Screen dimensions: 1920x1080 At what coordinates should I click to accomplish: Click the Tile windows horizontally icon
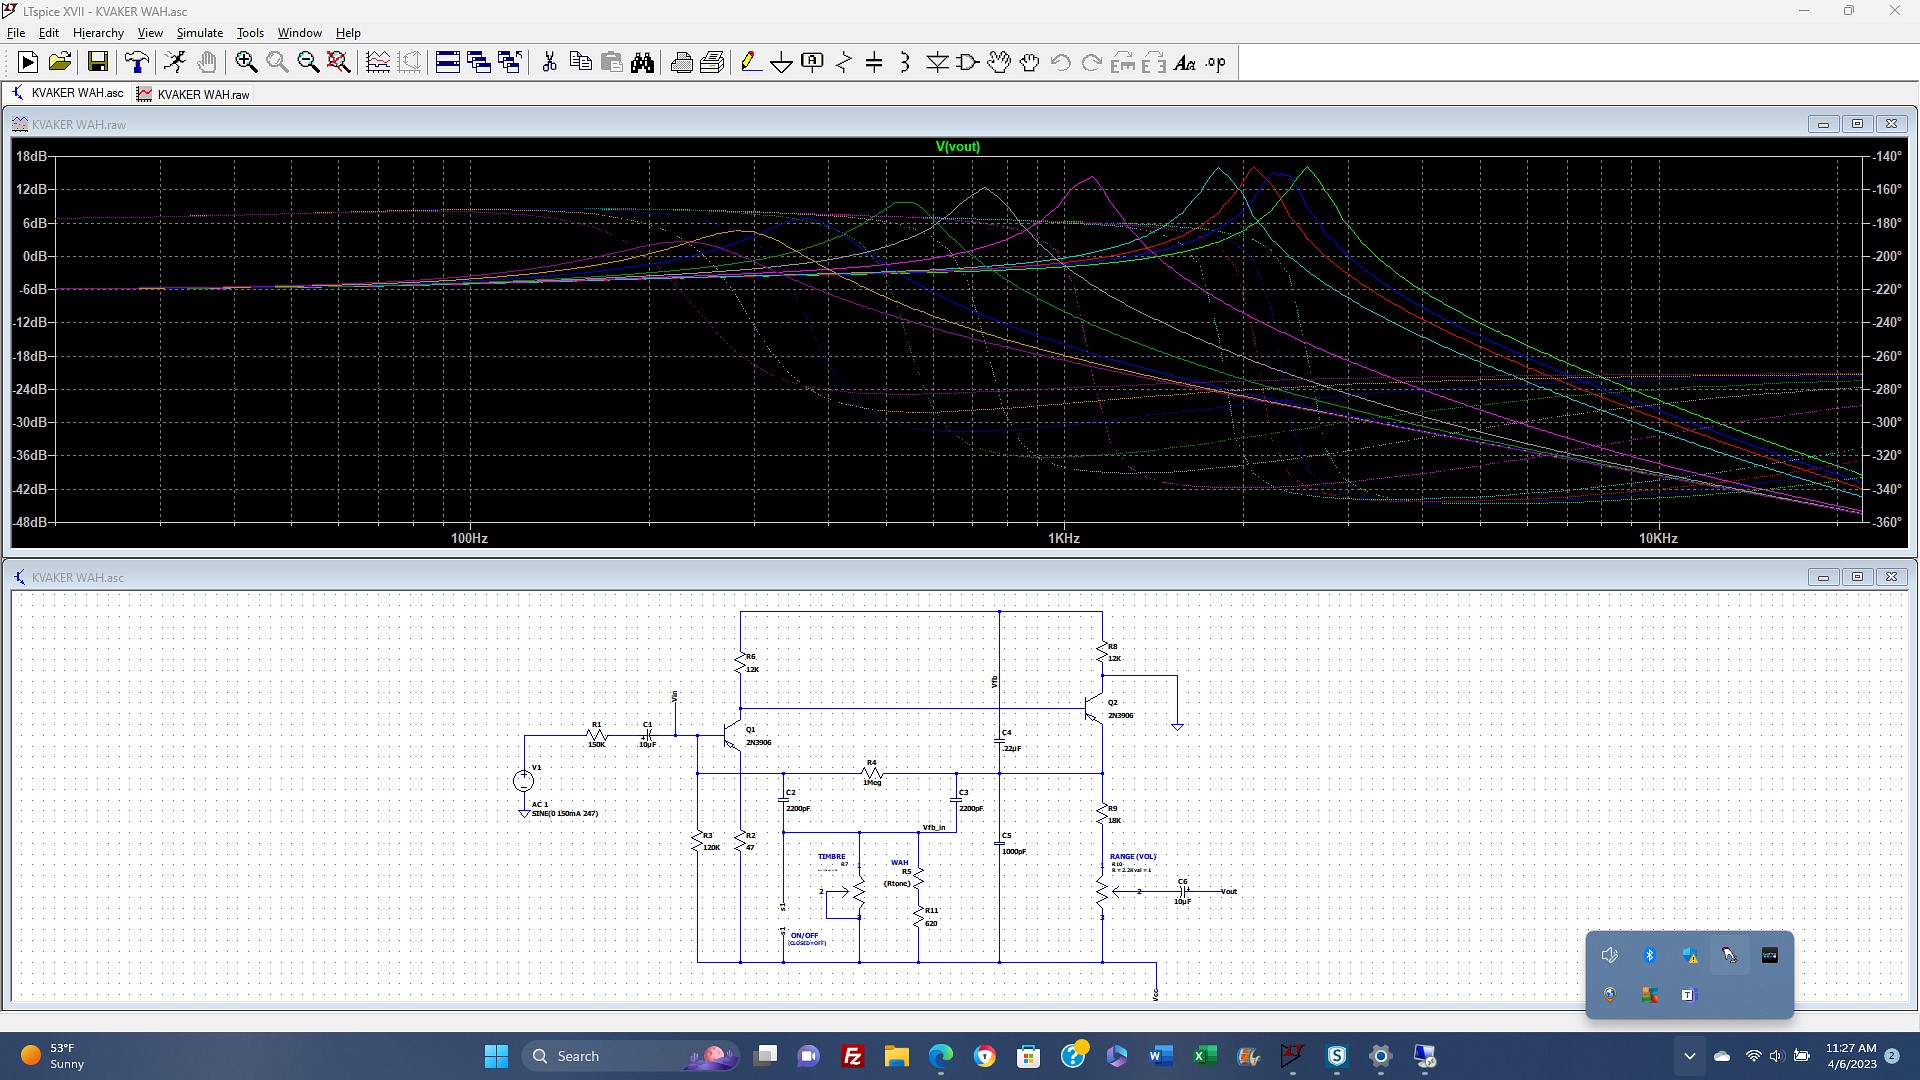coord(447,63)
